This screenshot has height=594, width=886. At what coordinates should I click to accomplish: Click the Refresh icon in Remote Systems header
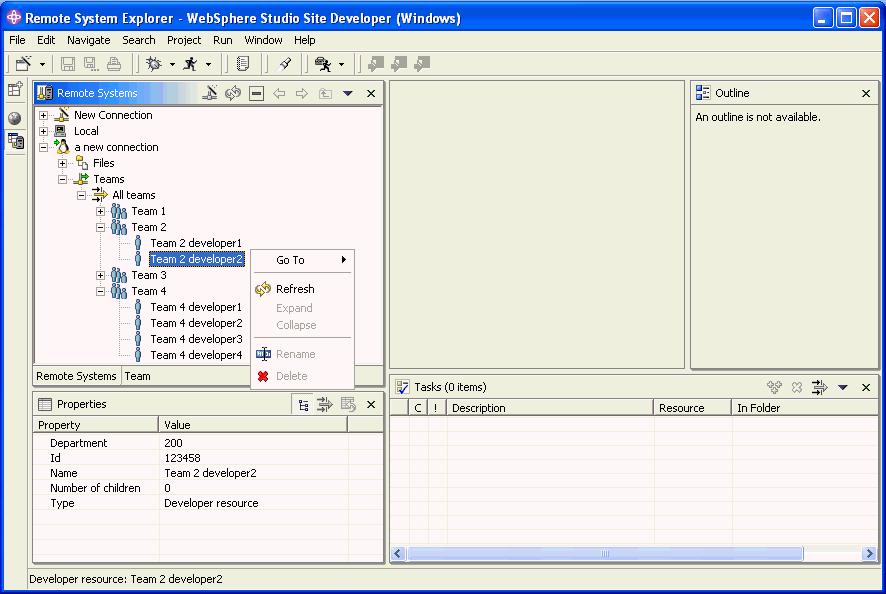[233, 93]
